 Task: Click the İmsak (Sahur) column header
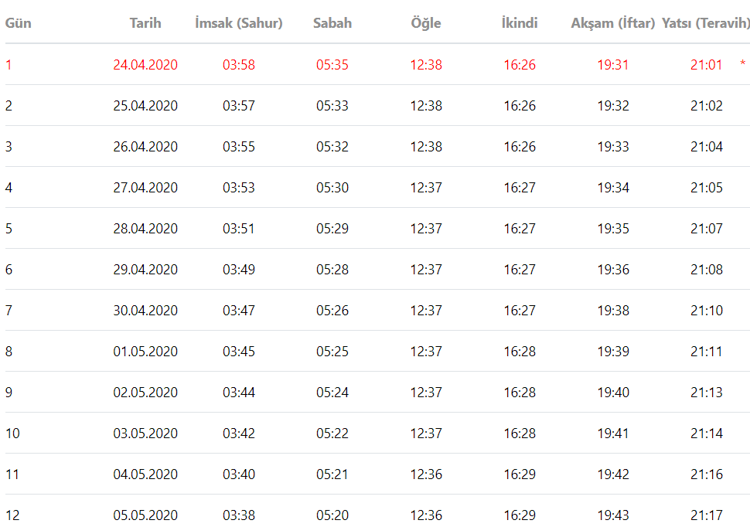tap(238, 22)
